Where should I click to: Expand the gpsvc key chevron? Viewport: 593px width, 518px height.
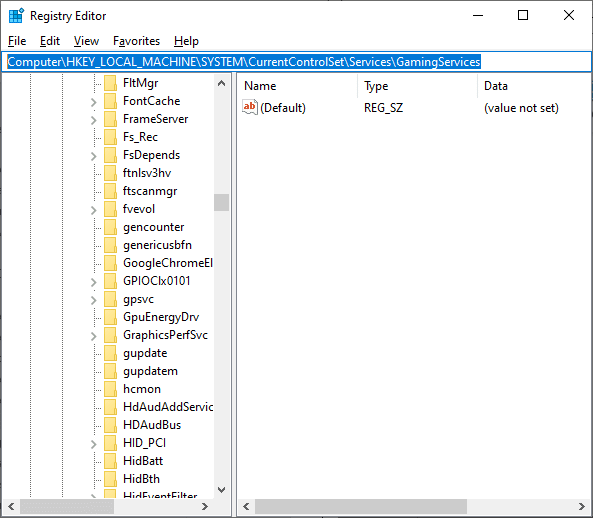[x=93, y=300]
